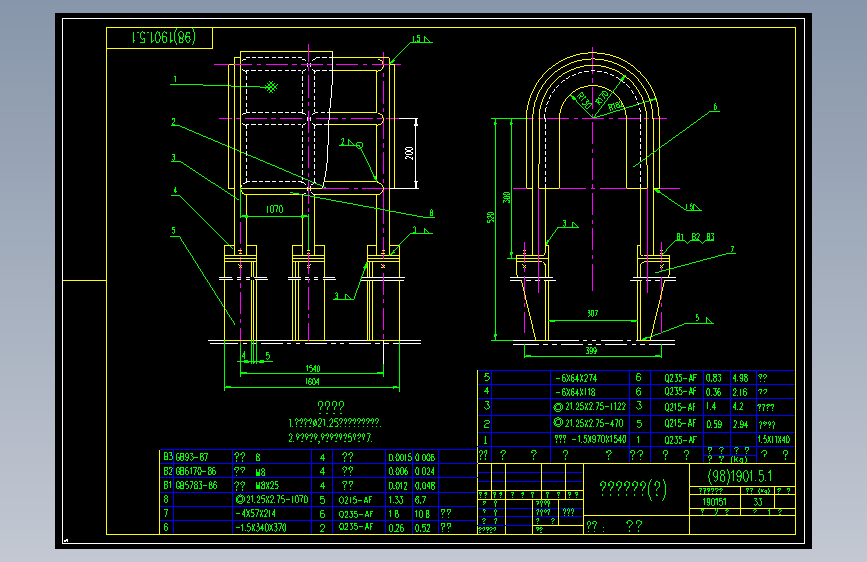The image size is (867, 562).
Task: Click the 307 dimension in the side view
Action: 592,313
